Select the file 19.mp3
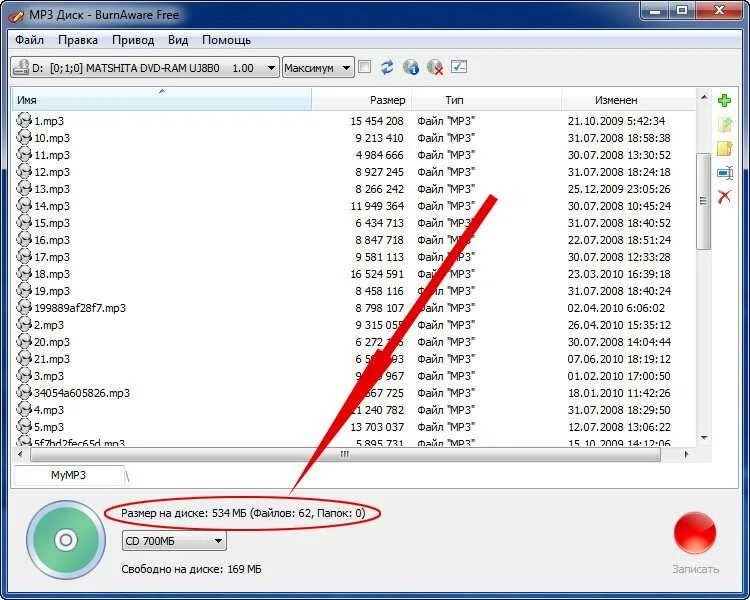This screenshot has height=600, width=750. [x=52, y=291]
